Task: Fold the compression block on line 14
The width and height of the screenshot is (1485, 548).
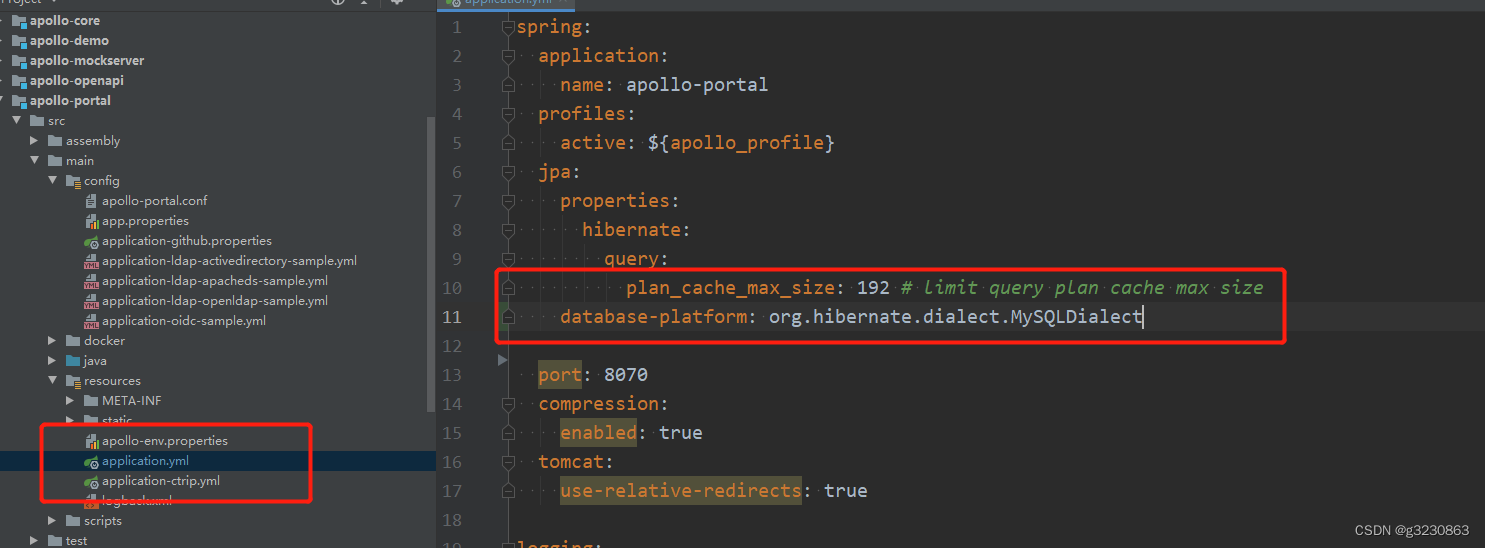Action: coord(508,405)
